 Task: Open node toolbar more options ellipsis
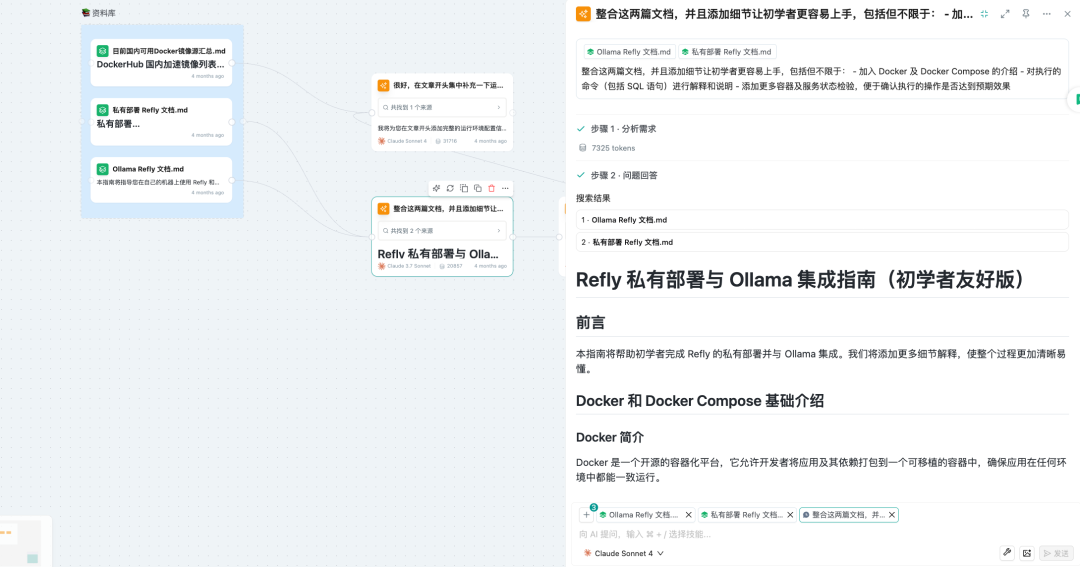click(505, 188)
